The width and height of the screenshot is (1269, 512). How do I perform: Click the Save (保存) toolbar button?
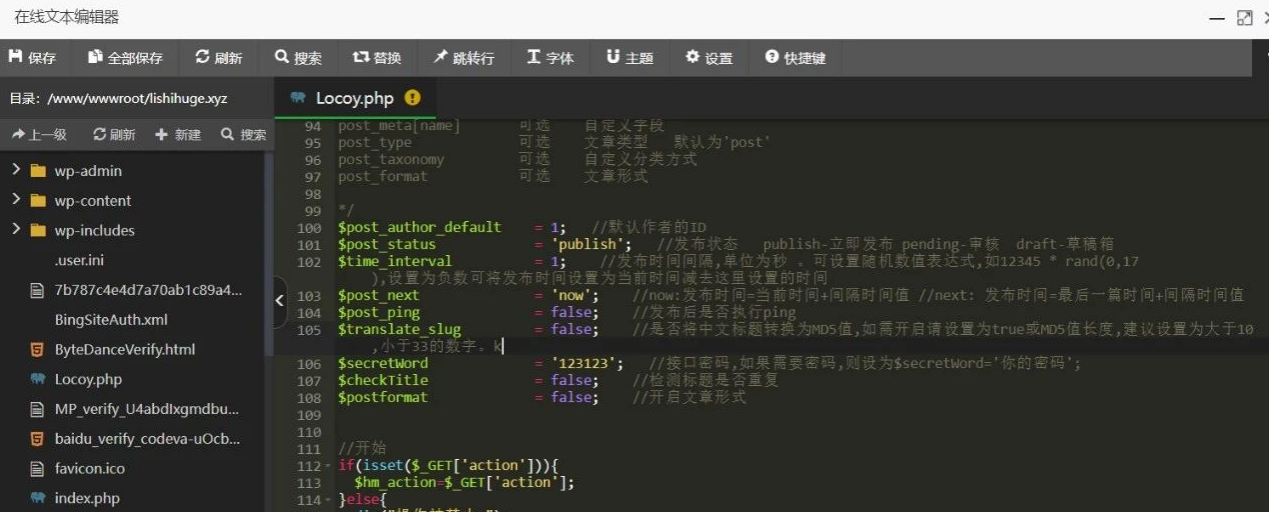coord(32,58)
